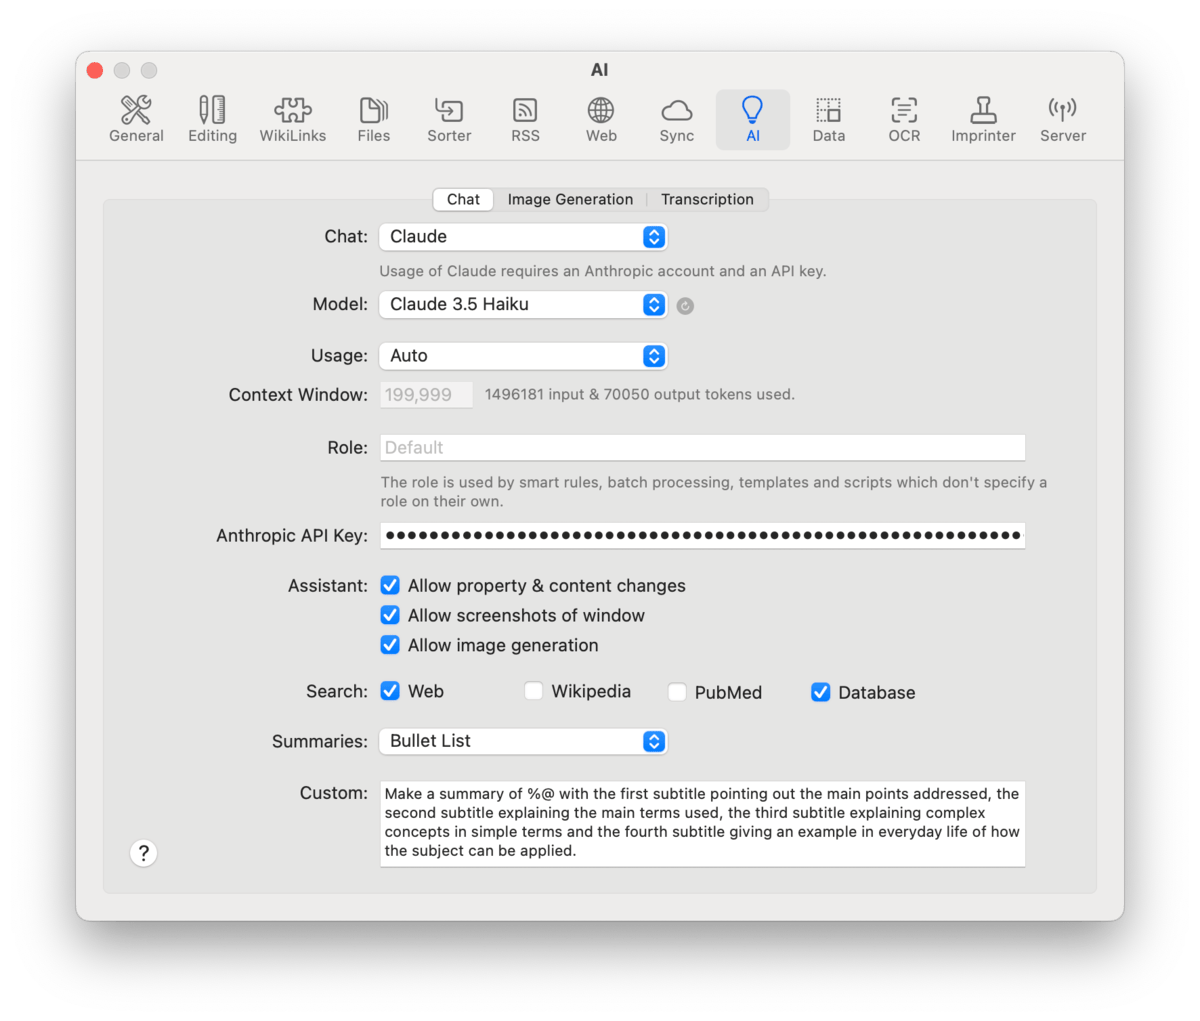The image size is (1200, 1021).
Task: Uncheck Allow image generation
Action: click(390, 646)
